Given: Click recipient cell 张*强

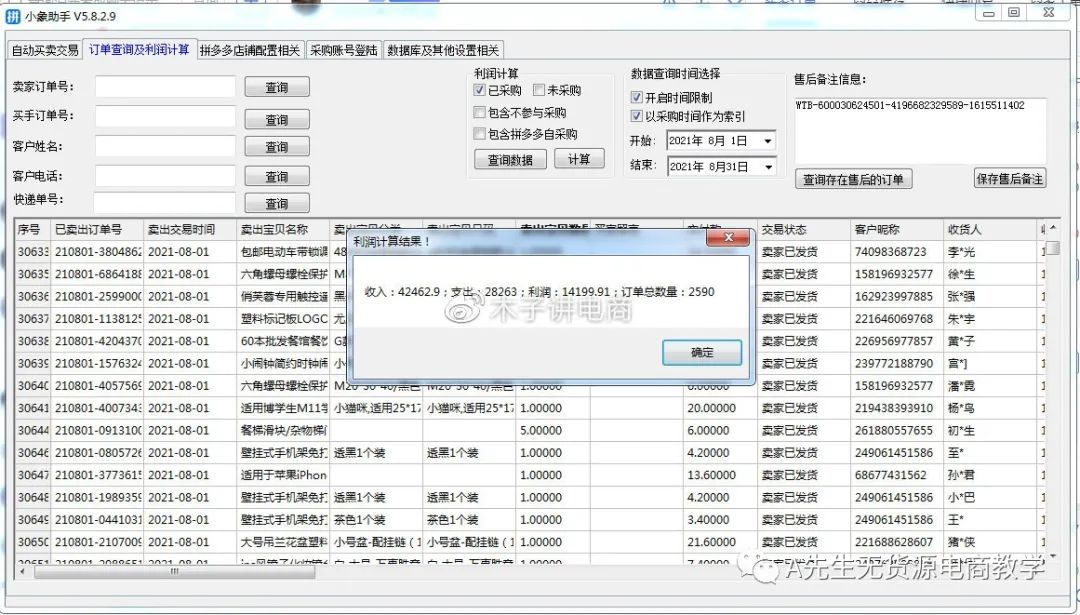Looking at the screenshot, I should pos(990,296).
